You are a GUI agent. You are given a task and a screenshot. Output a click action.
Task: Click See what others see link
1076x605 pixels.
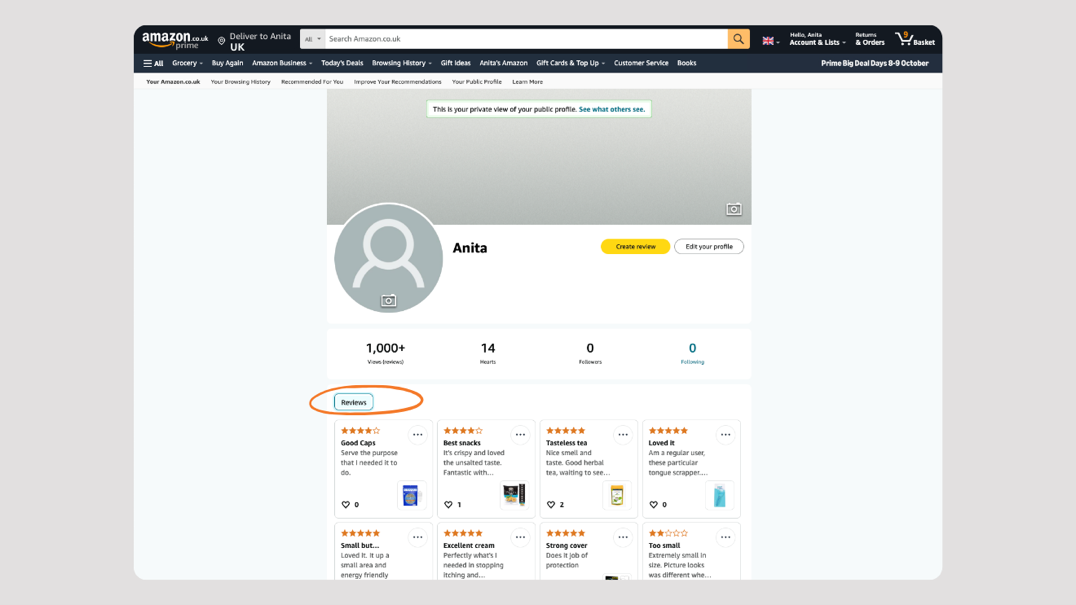pyautogui.click(x=611, y=109)
